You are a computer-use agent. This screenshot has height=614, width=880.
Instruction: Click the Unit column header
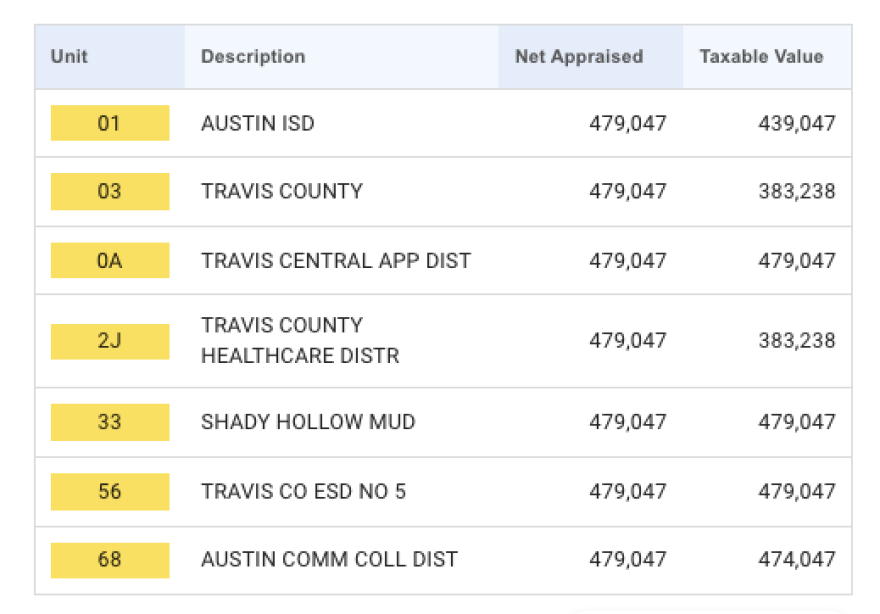69,57
